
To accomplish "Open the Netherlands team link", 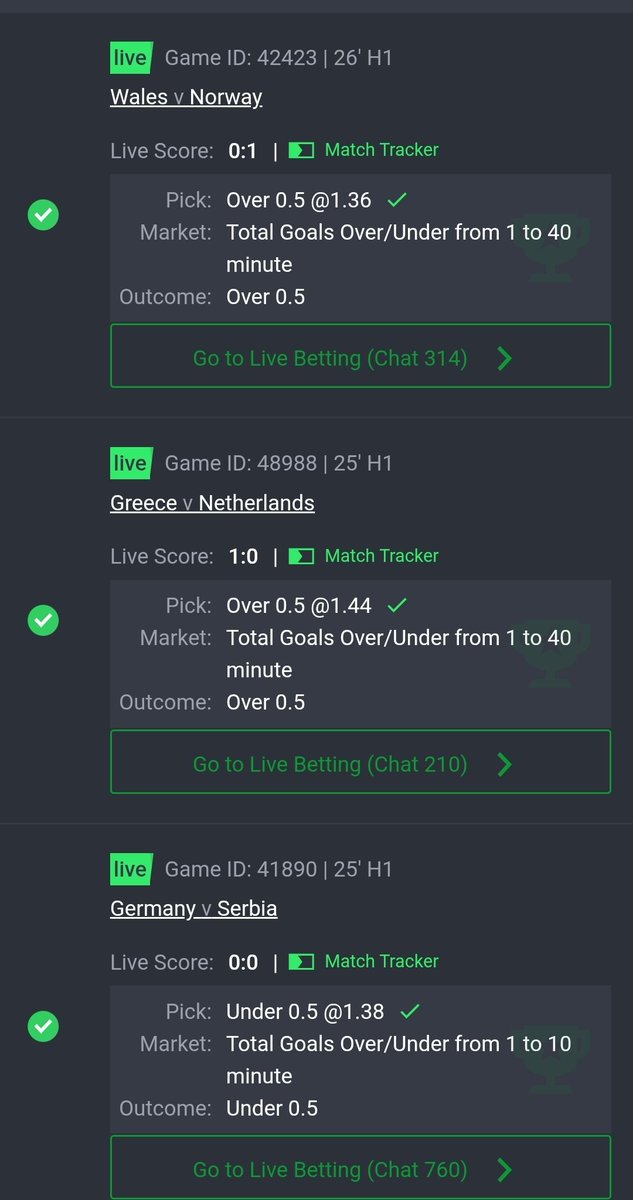I will click(257, 503).
